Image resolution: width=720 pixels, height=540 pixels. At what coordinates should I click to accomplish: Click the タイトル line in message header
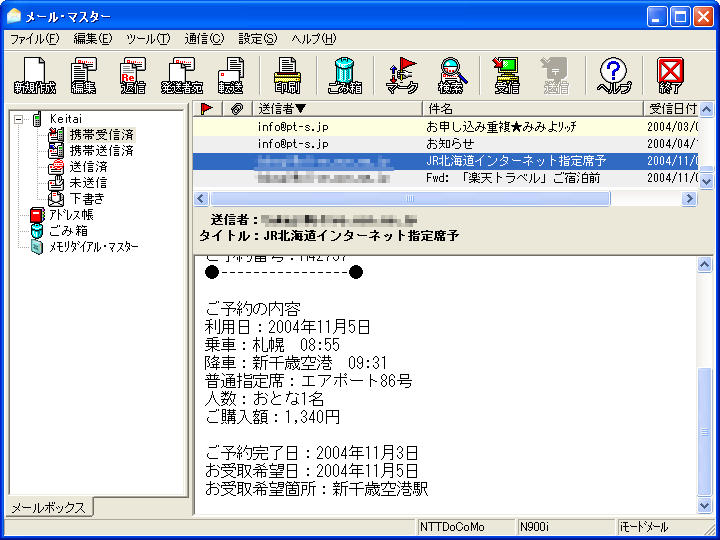pos(329,236)
